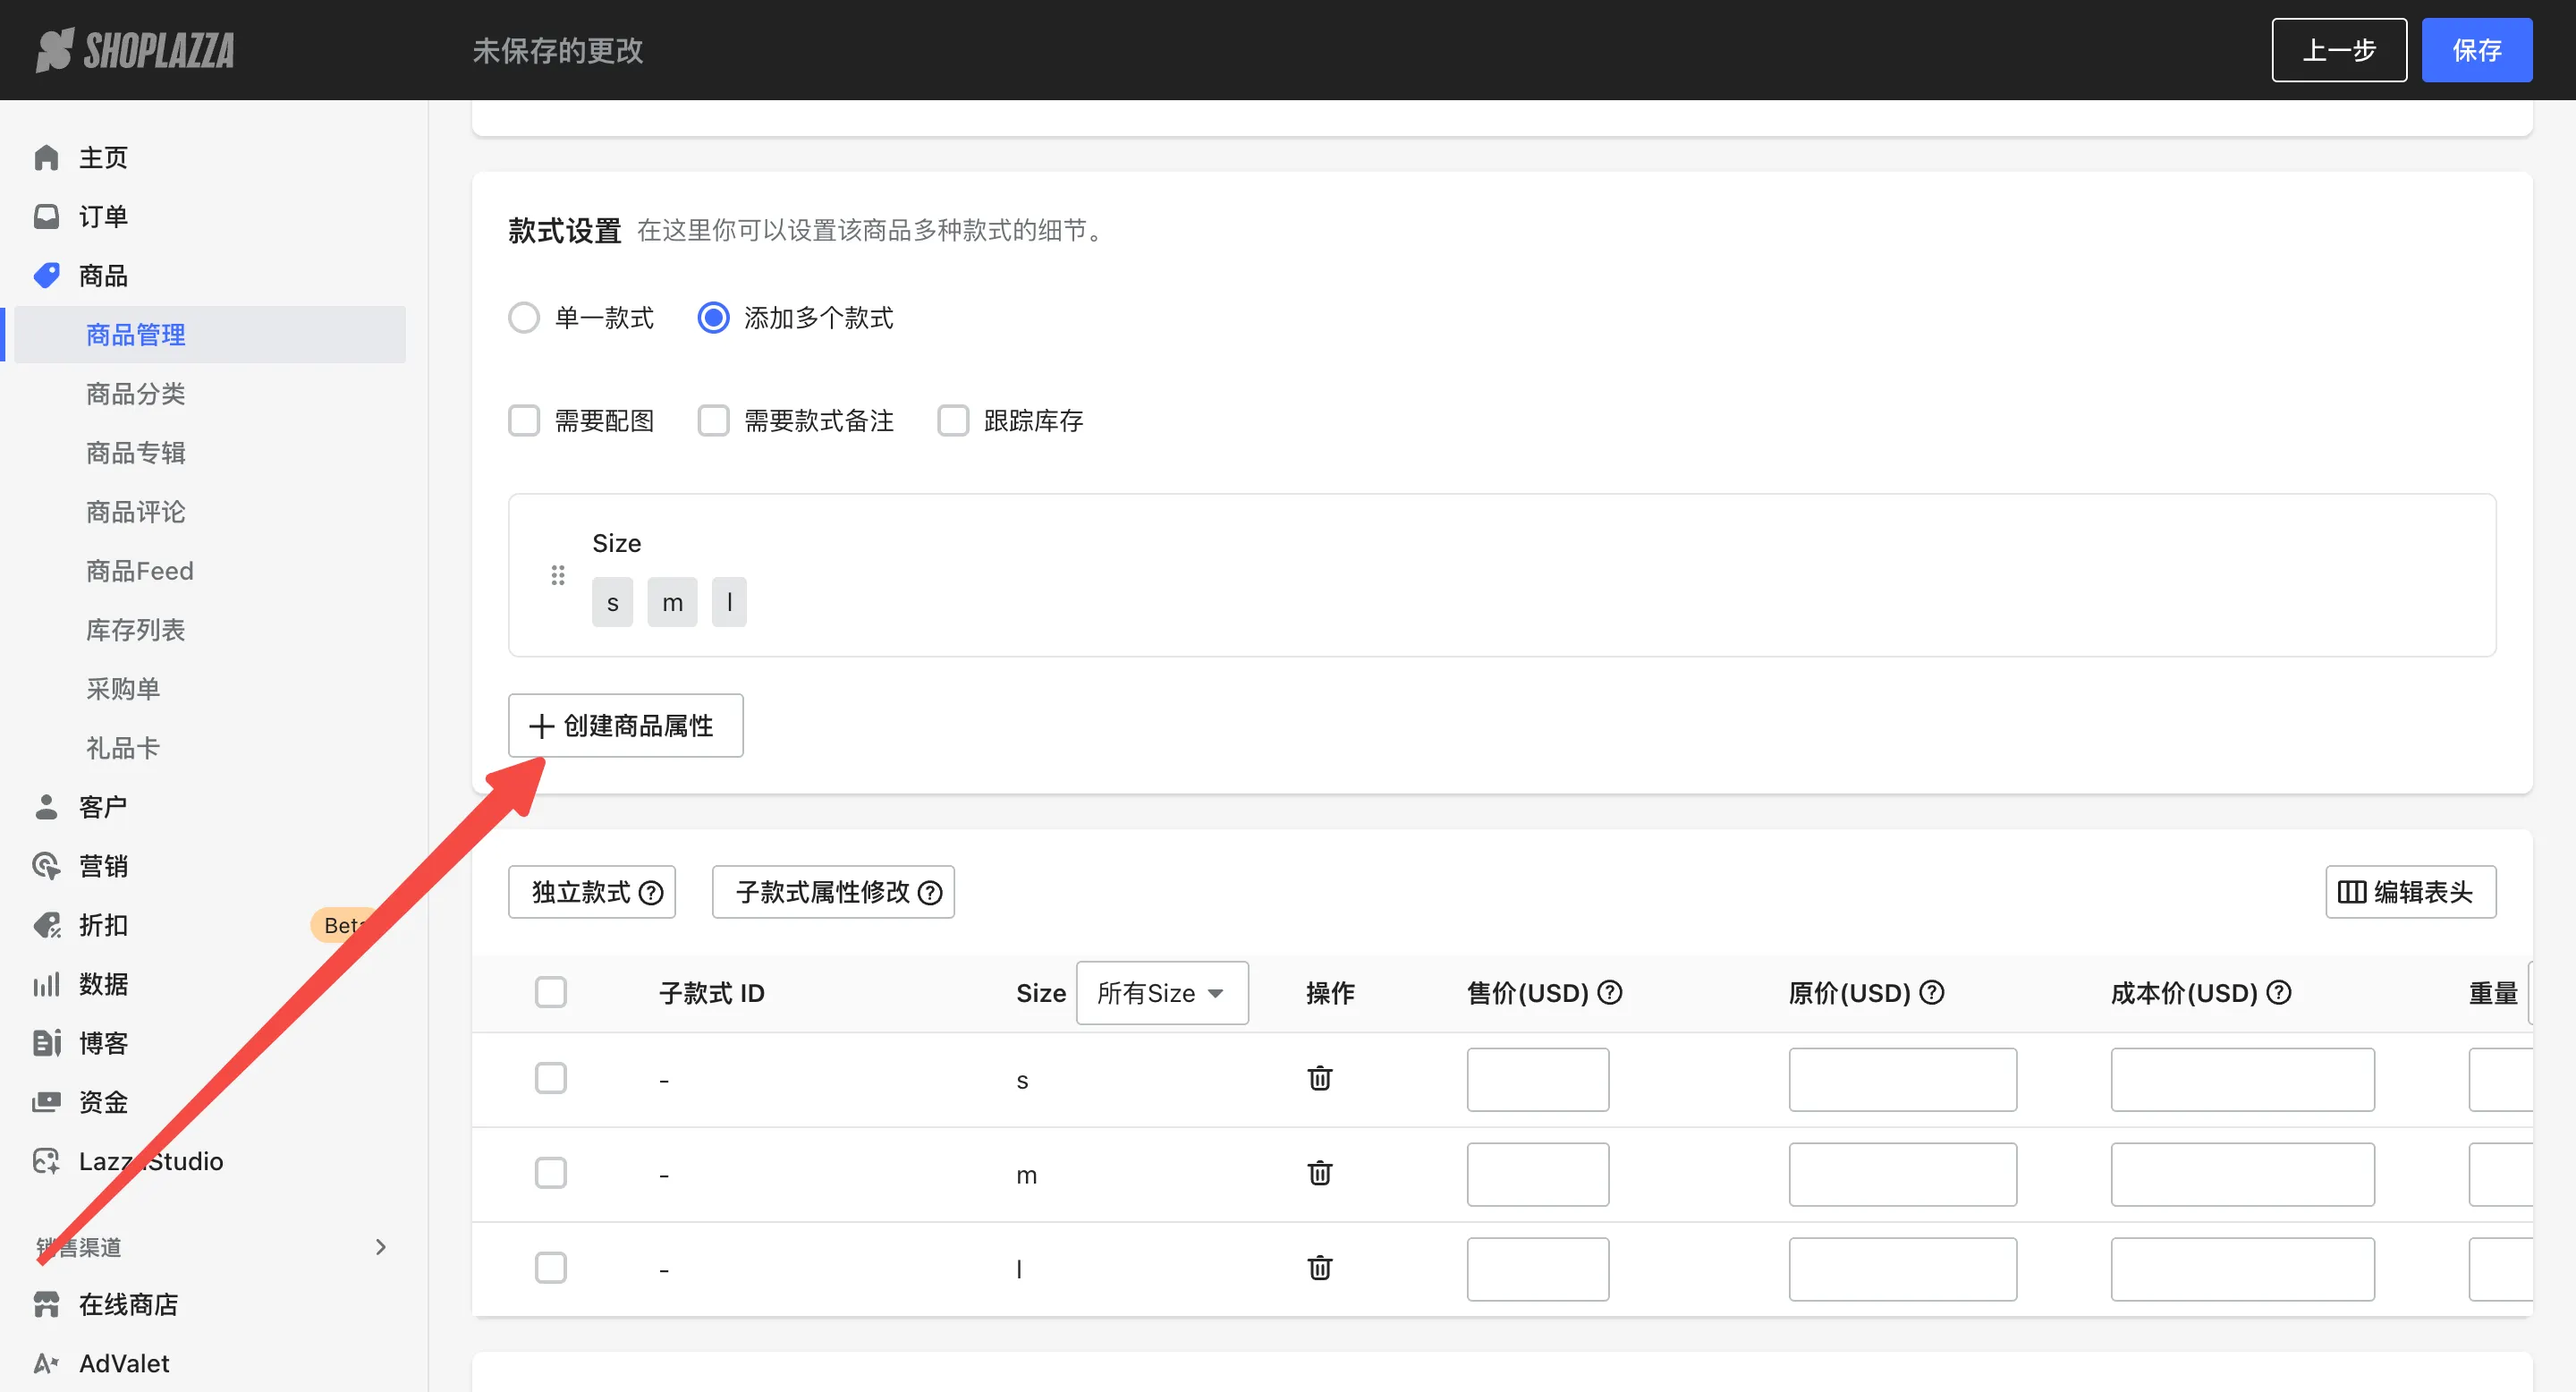Delete the s size variant row
Image resolution: width=2576 pixels, height=1392 pixels.
(1320, 1078)
